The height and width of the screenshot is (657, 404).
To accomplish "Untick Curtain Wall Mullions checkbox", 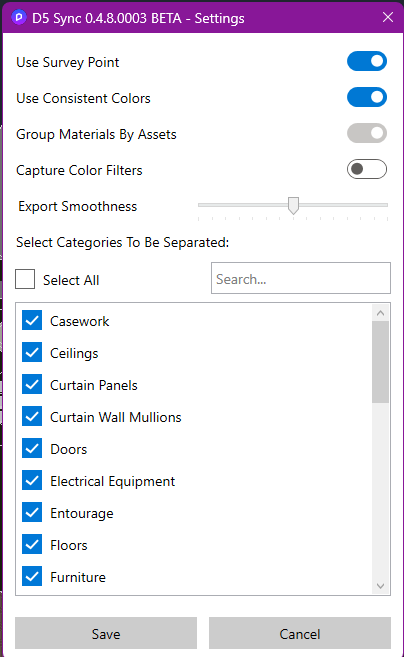I will point(32,416).
